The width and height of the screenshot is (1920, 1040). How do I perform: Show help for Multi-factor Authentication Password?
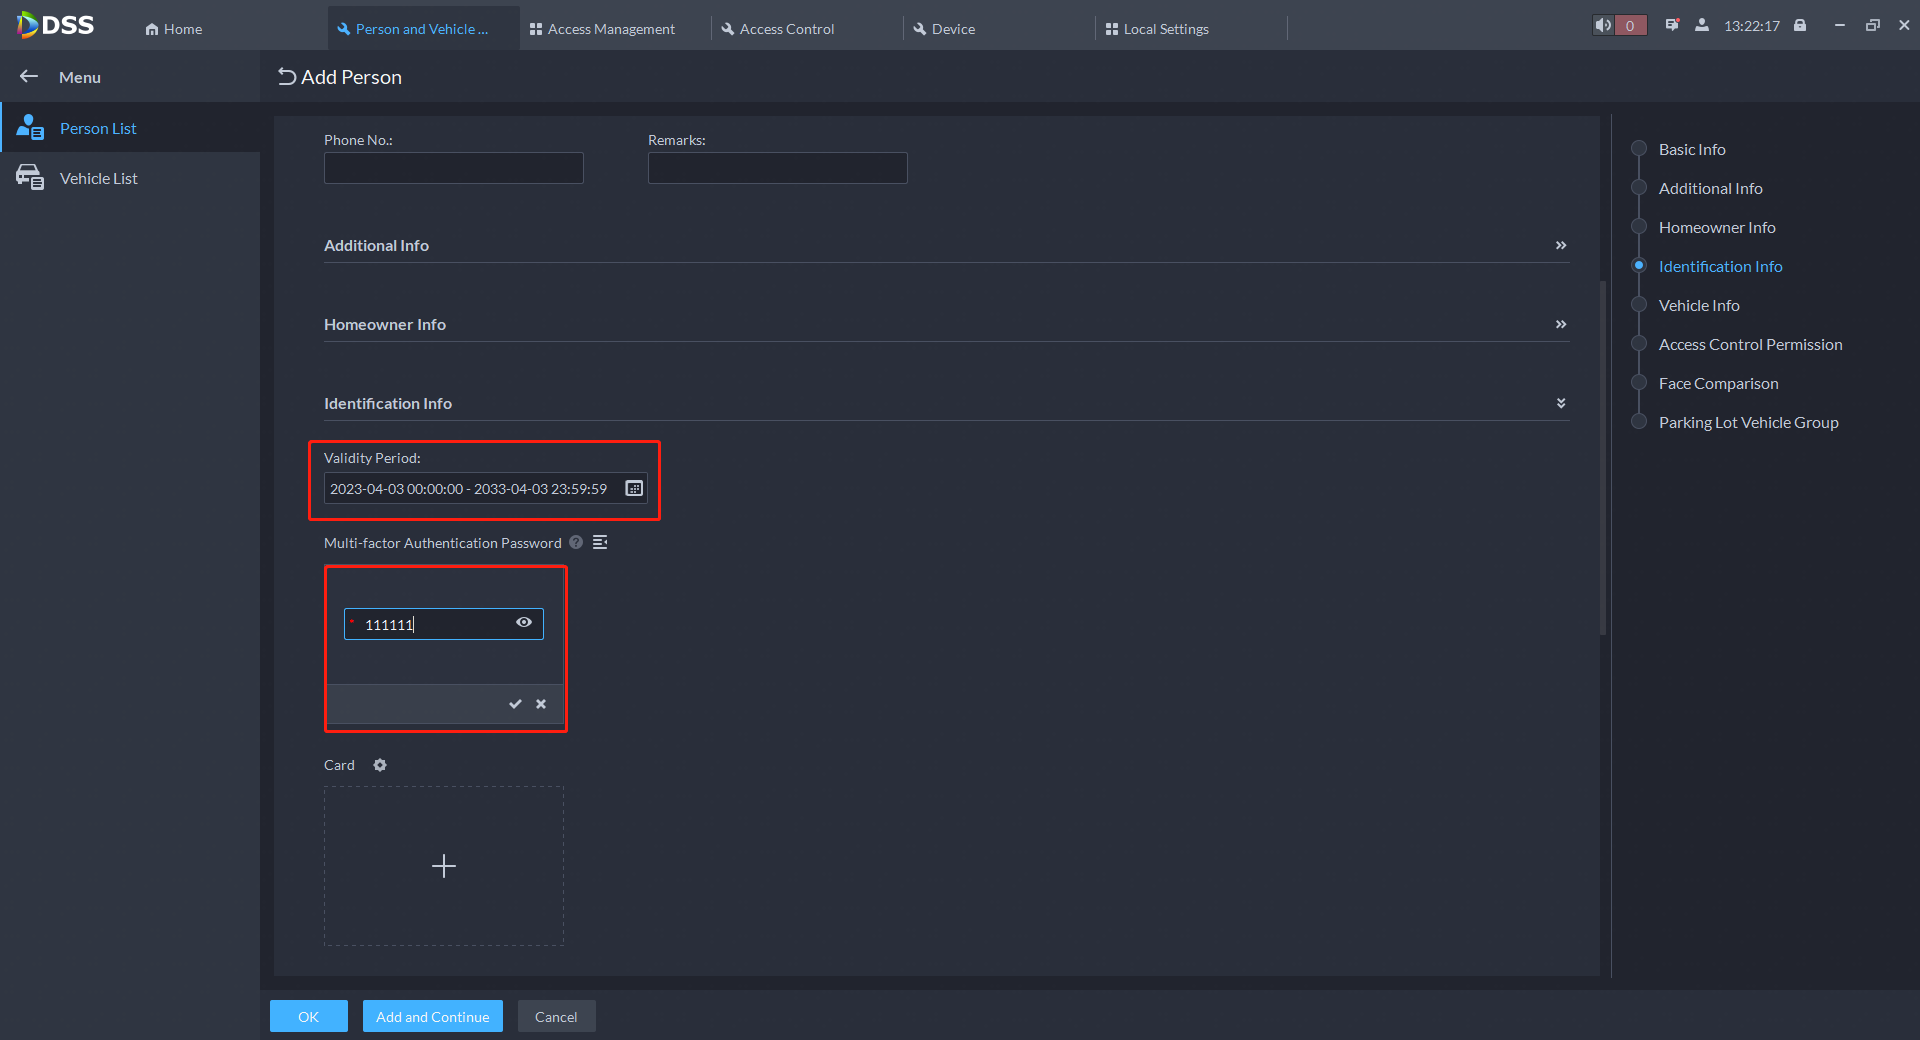point(576,542)
